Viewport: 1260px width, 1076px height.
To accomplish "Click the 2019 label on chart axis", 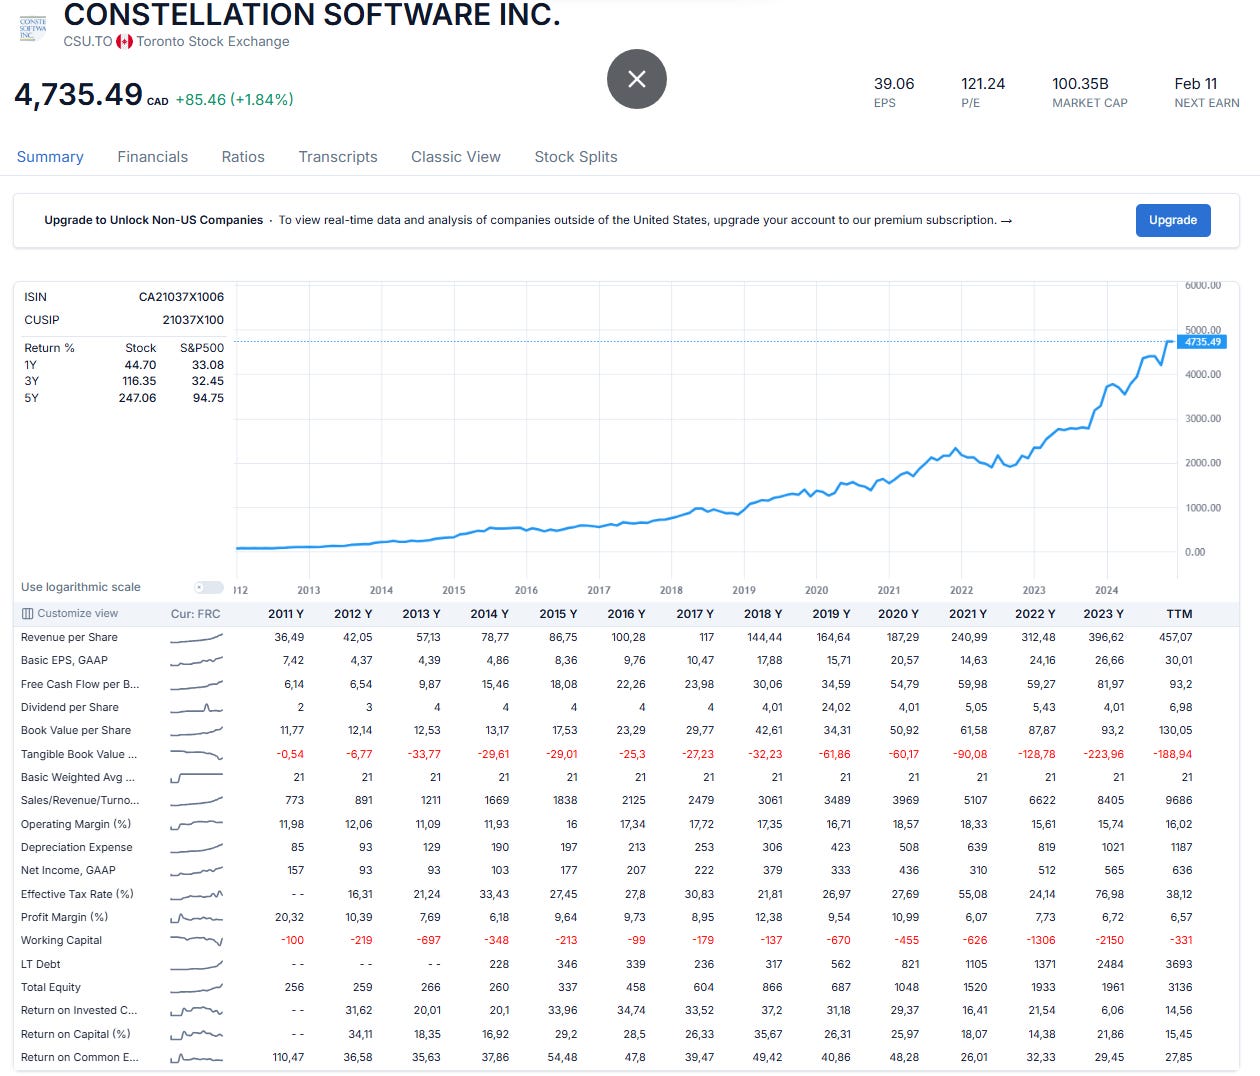I will 744,590.
